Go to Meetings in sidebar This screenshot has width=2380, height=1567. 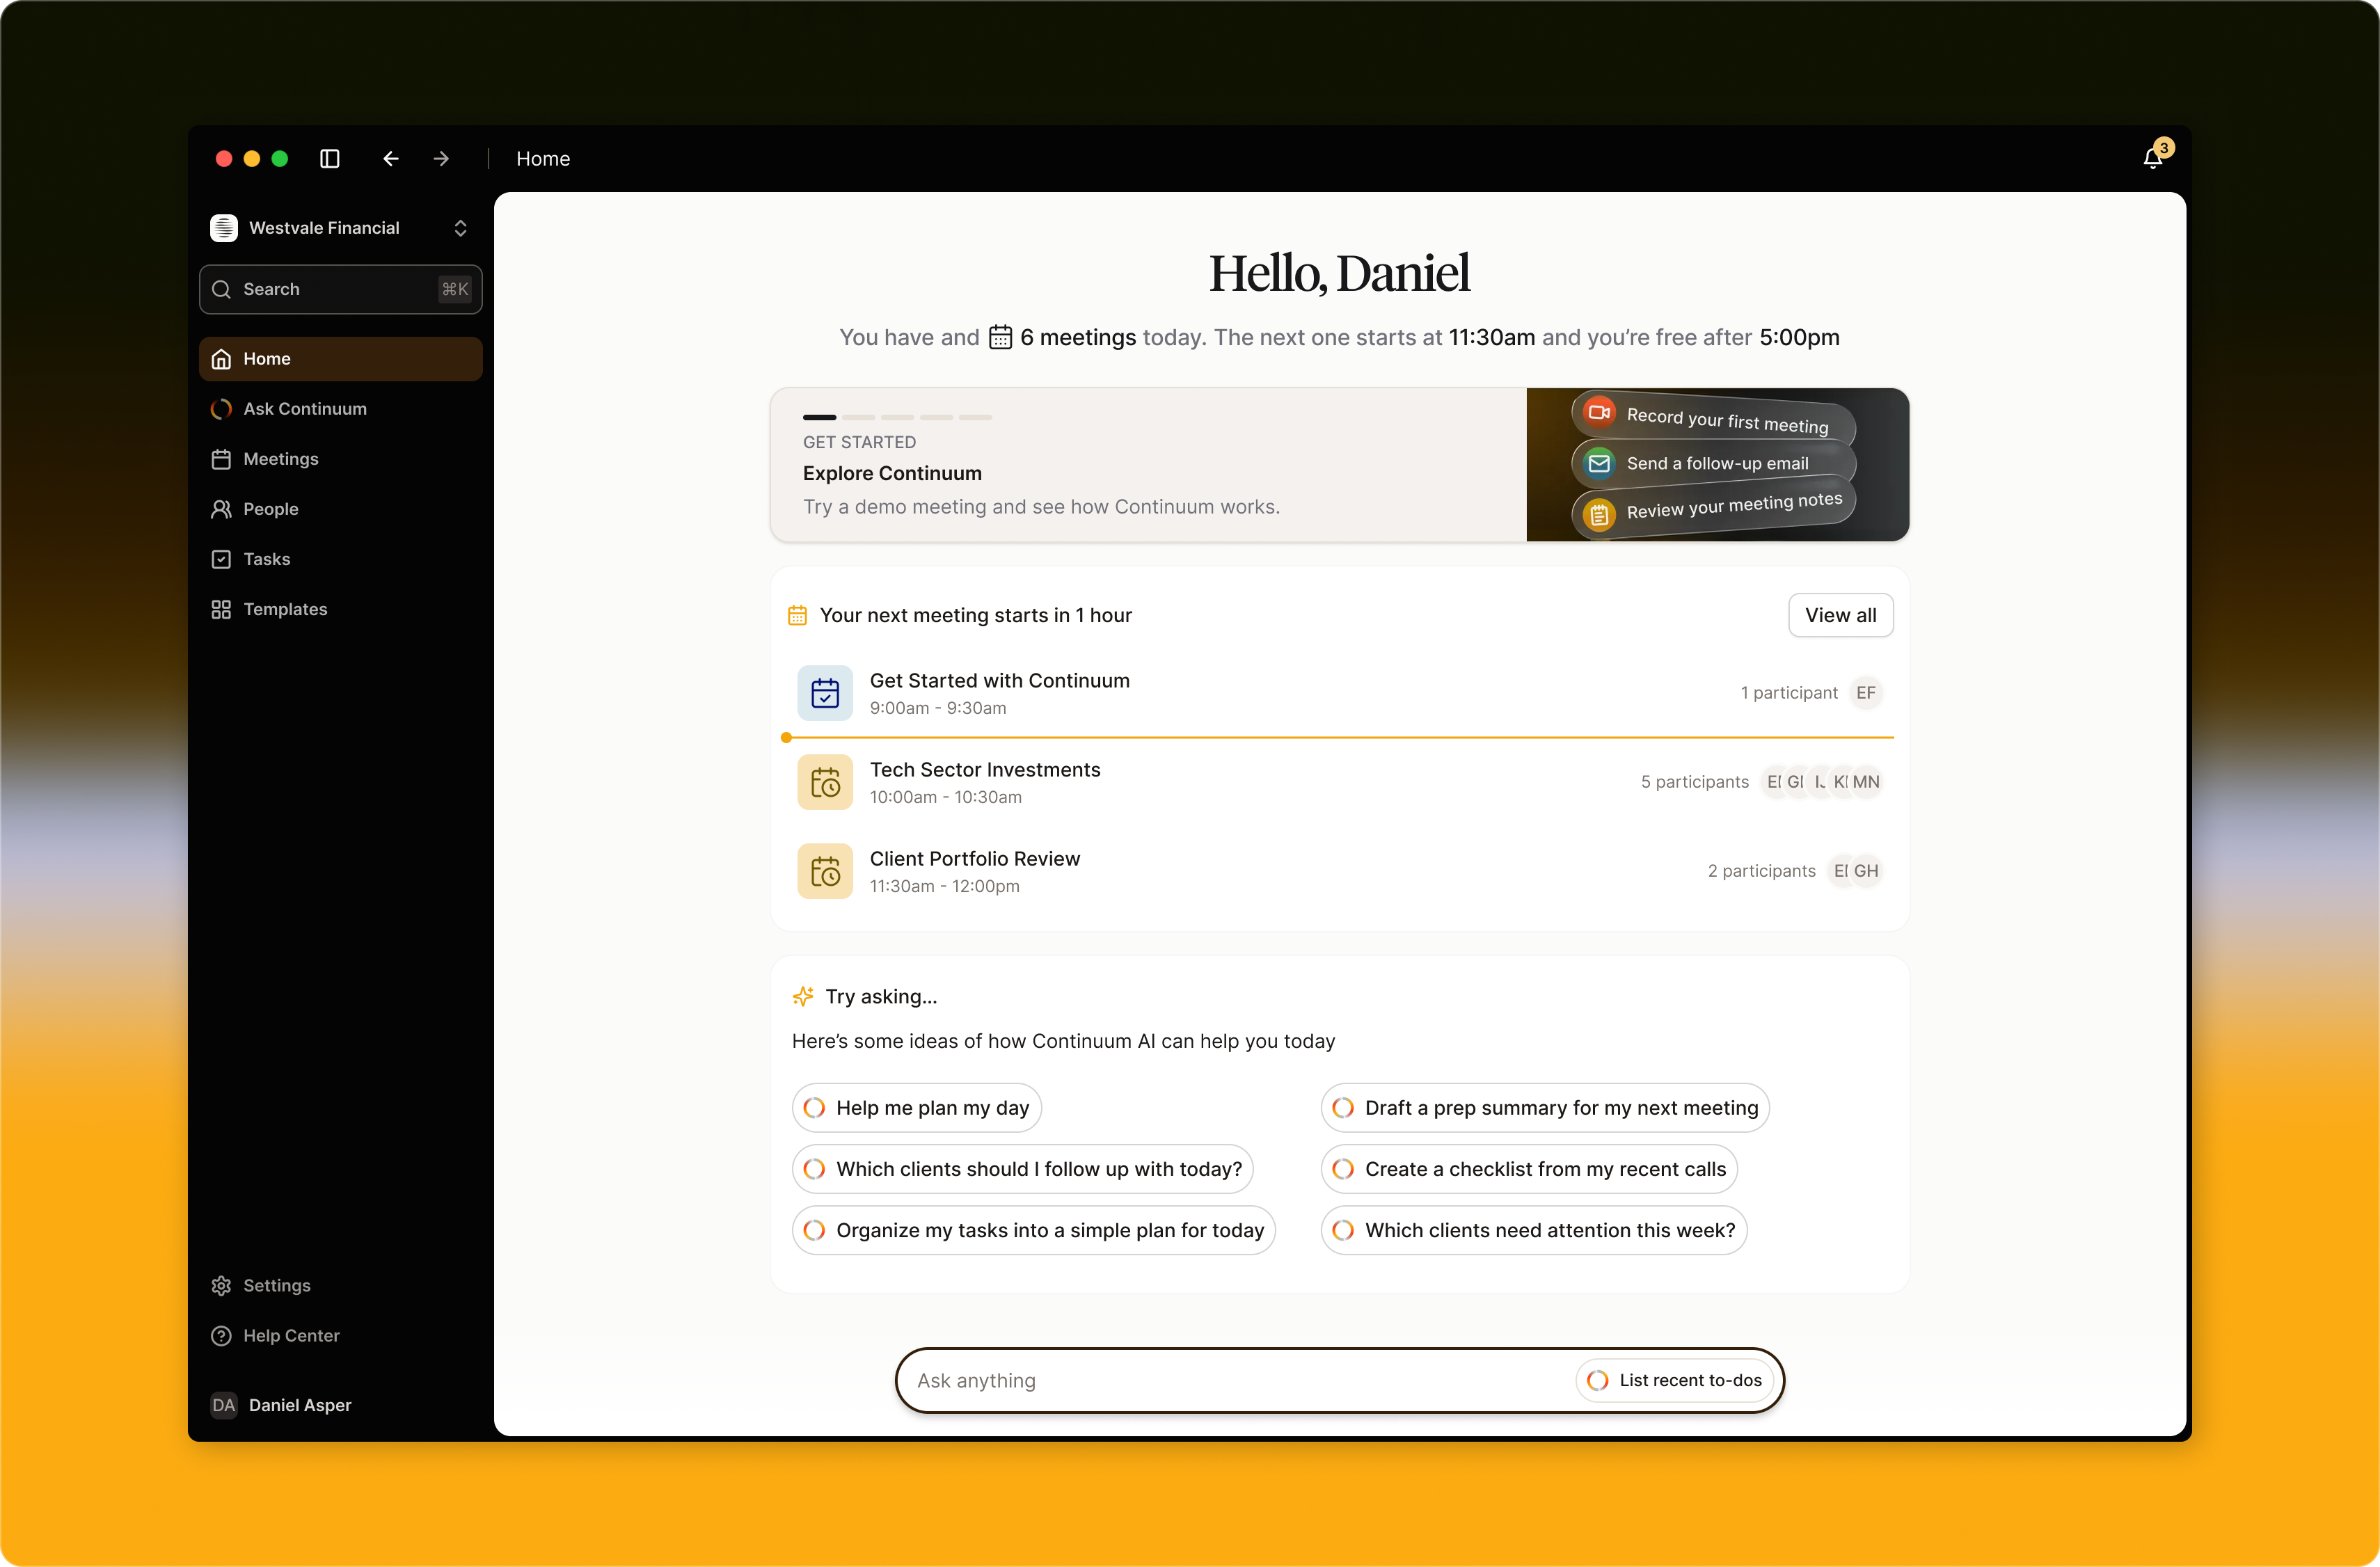tap(280, 459)
